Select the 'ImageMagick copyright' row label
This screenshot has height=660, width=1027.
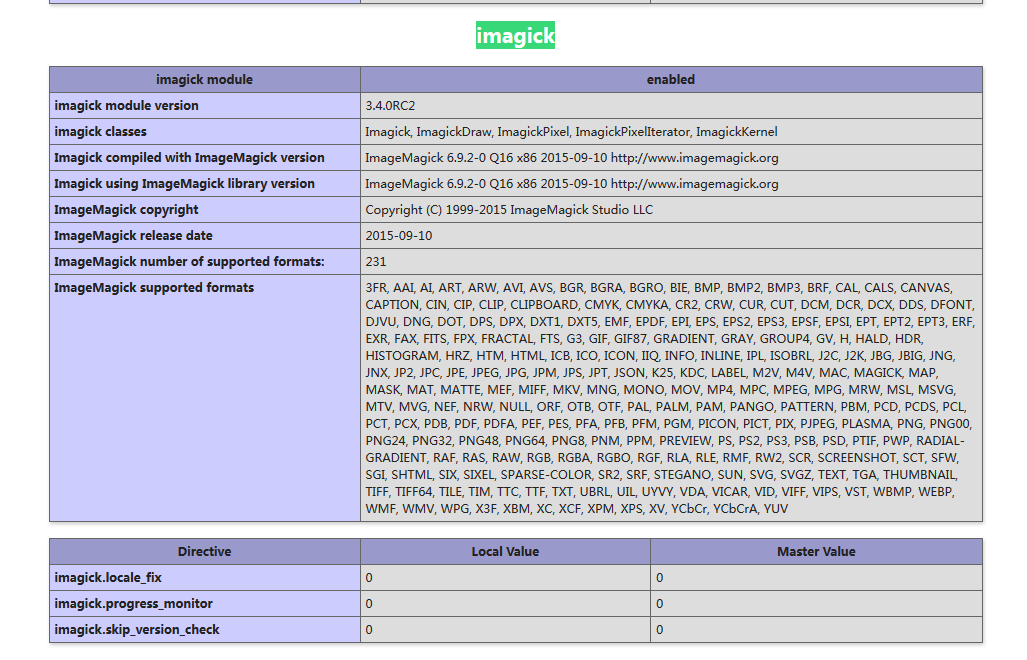(x=204, y=210)
